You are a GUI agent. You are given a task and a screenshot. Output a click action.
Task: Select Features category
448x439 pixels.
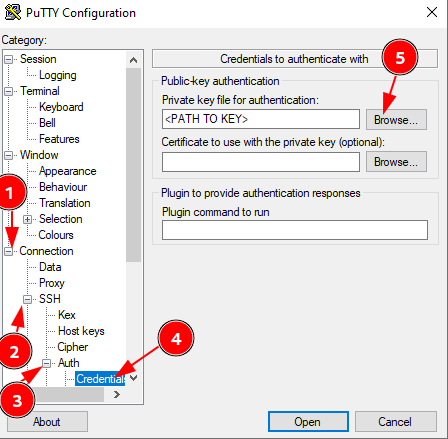point(59,139)
